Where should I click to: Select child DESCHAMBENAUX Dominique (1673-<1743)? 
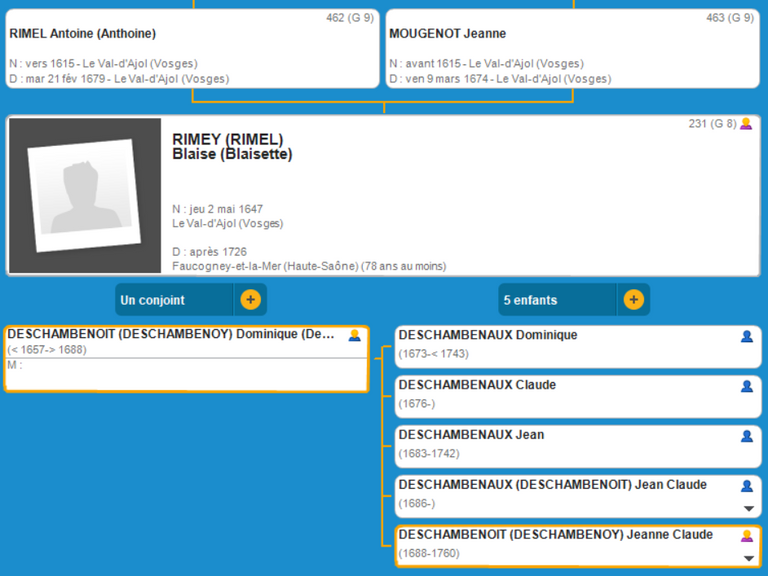487,336
